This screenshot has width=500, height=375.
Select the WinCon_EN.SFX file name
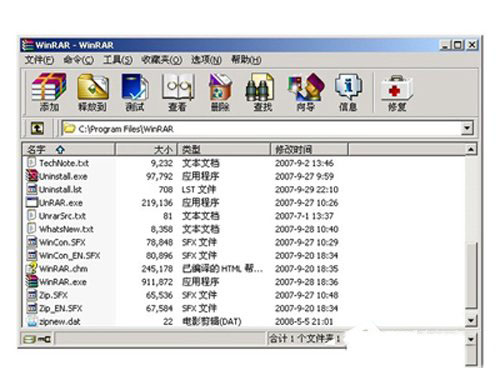pos(70,256)
